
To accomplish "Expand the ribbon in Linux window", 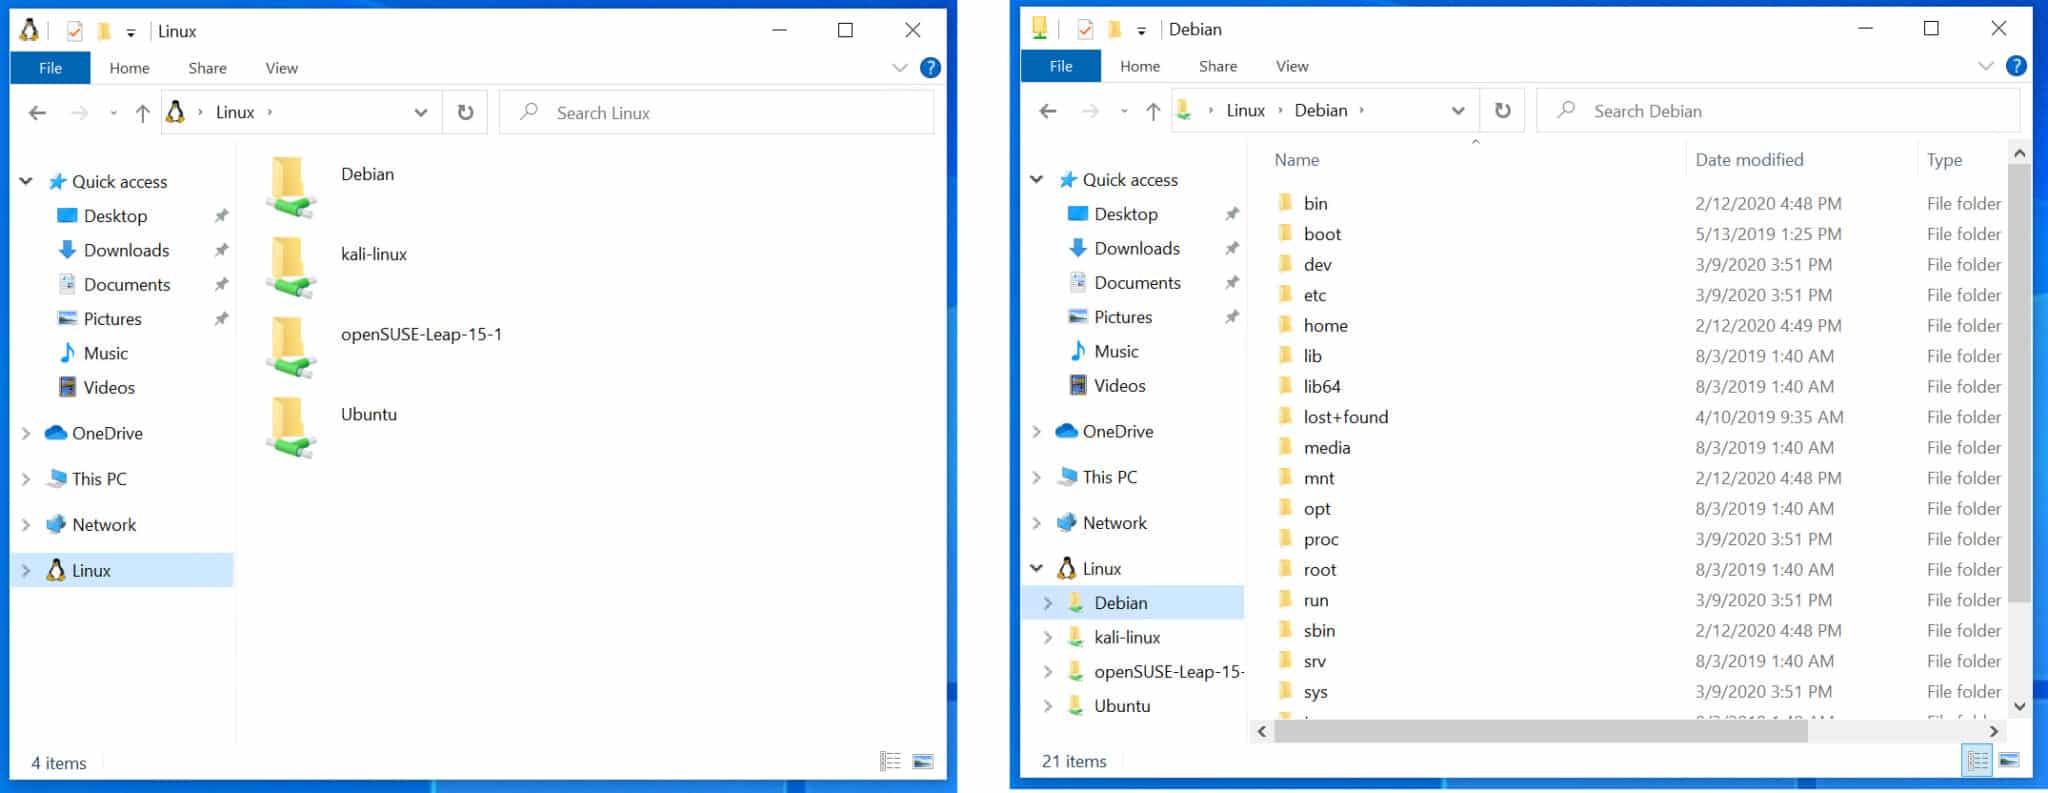I will pyautogui.click(x=899, y=68).
